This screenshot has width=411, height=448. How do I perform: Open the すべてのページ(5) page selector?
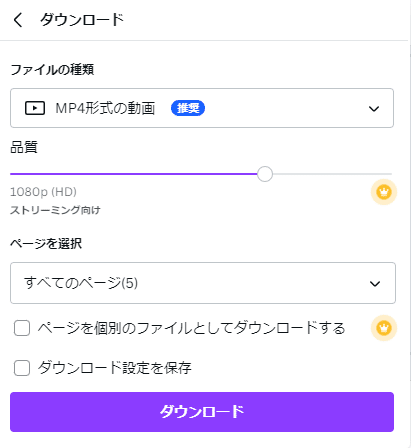[203, 283]
